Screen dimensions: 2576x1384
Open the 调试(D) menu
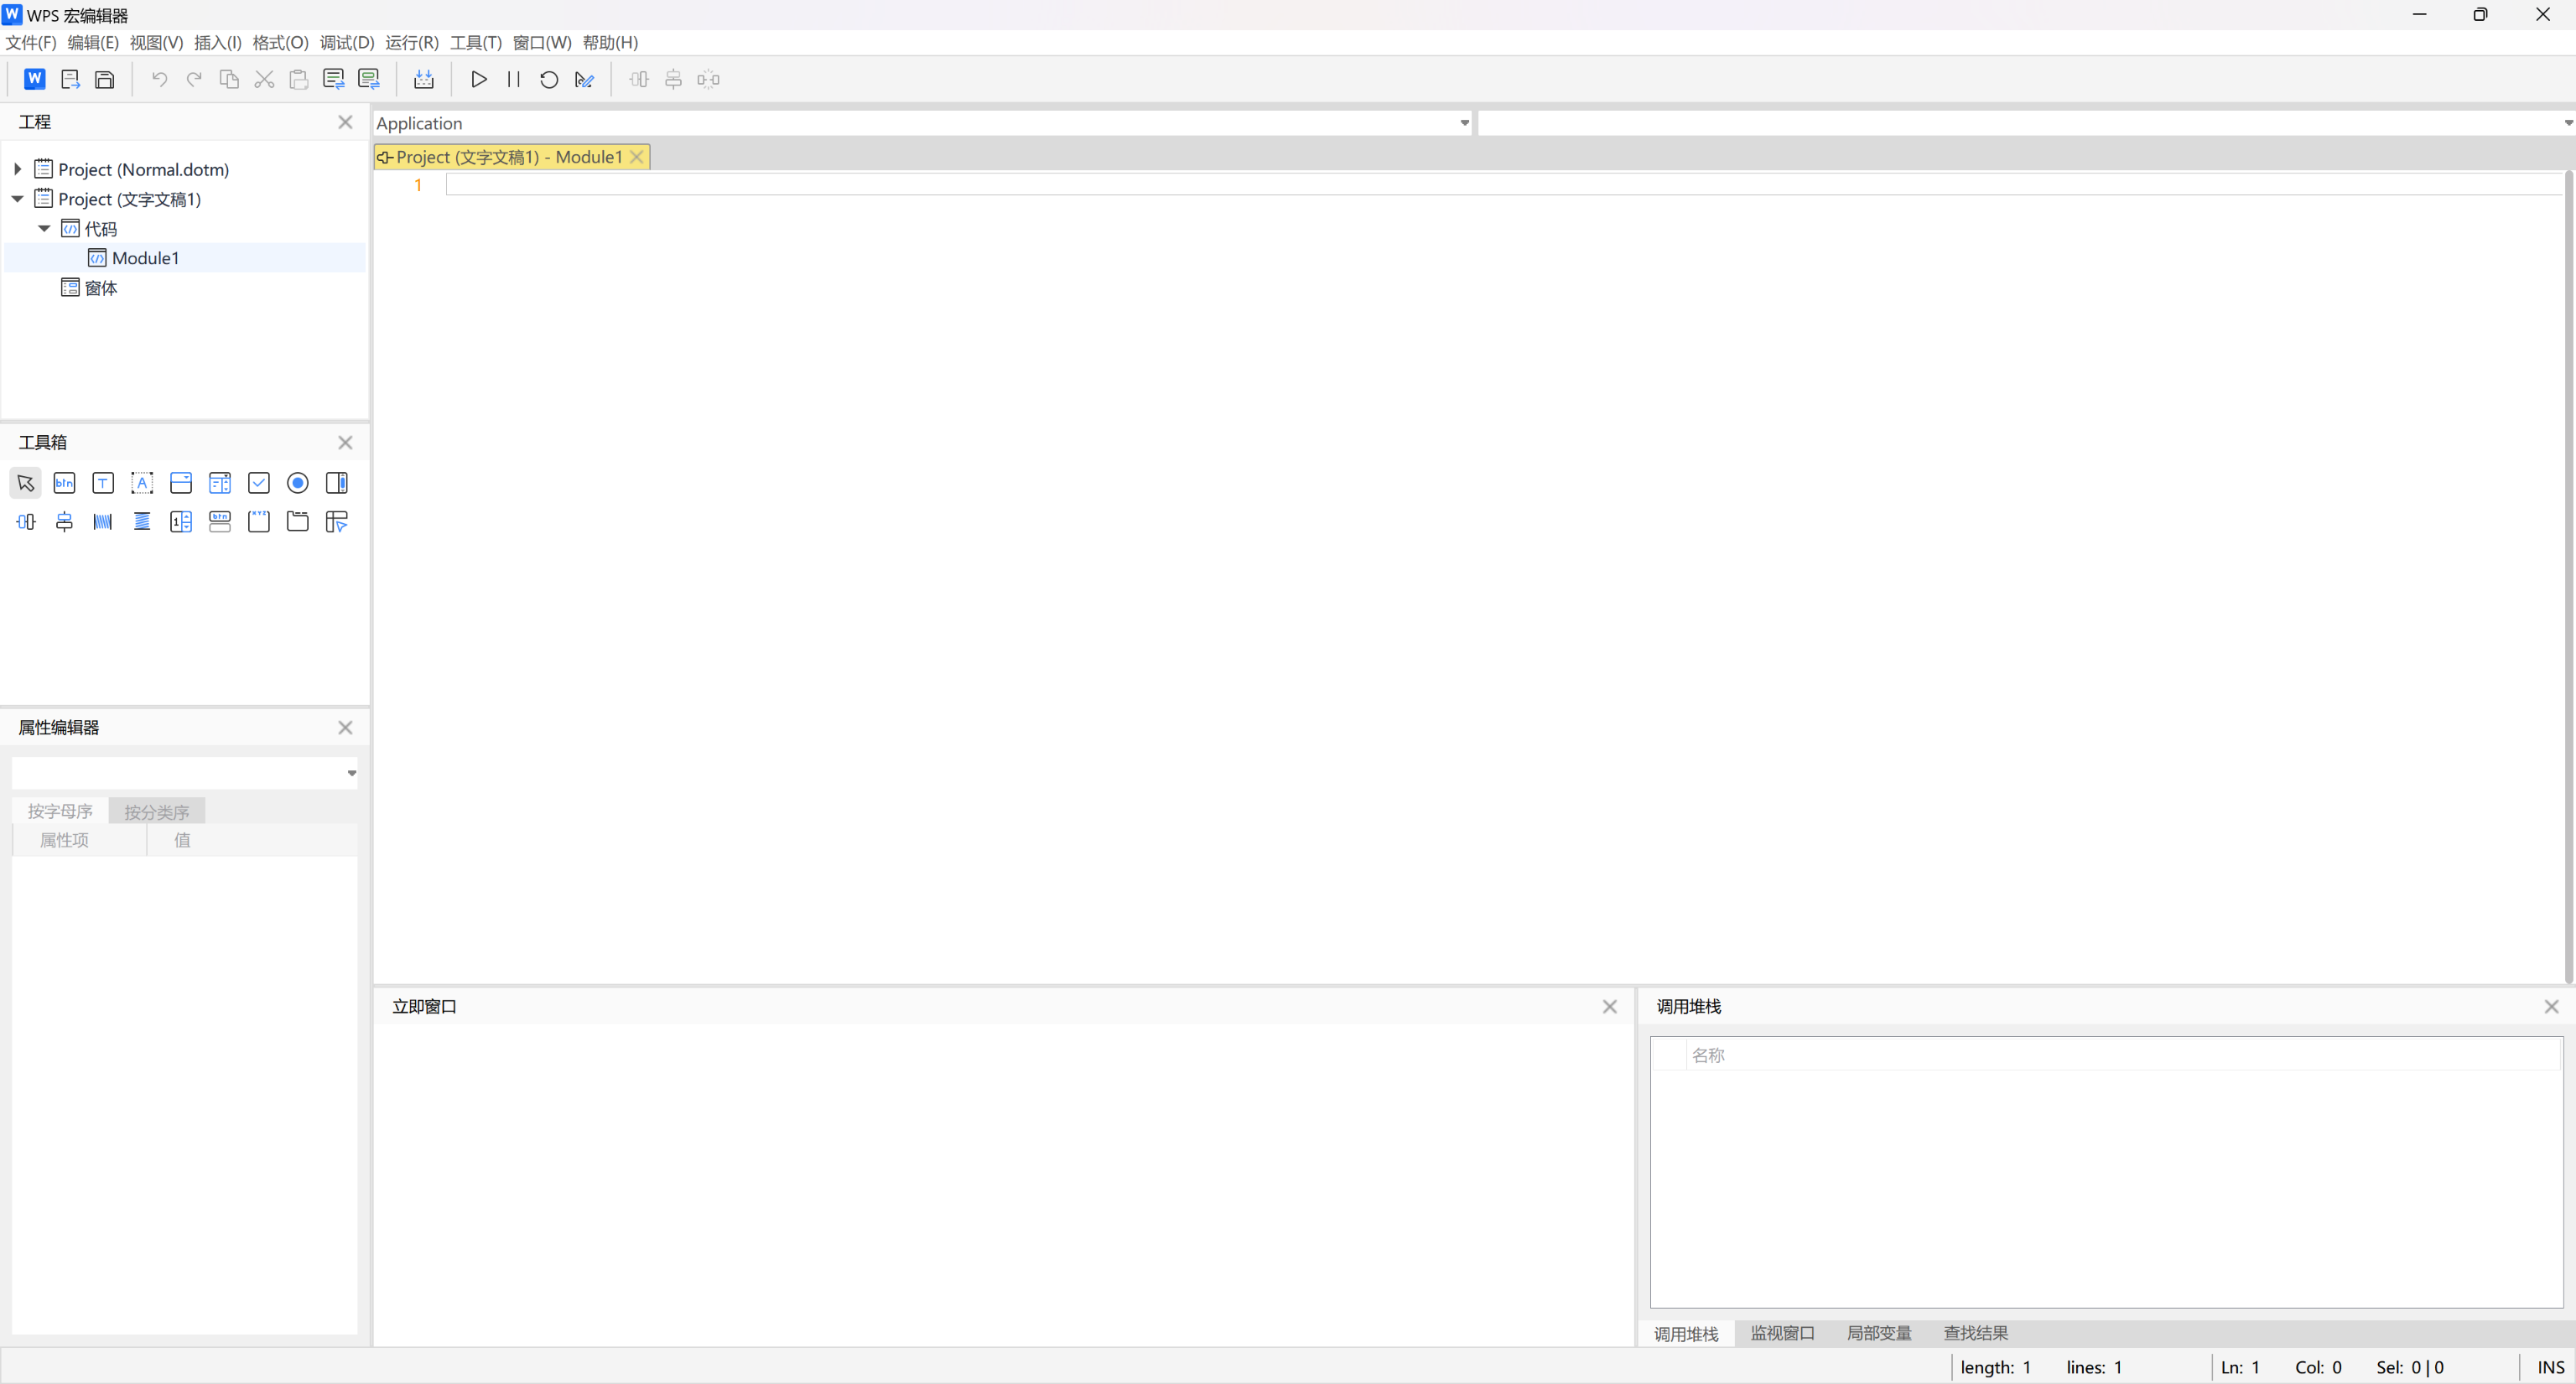pos(347,42)
